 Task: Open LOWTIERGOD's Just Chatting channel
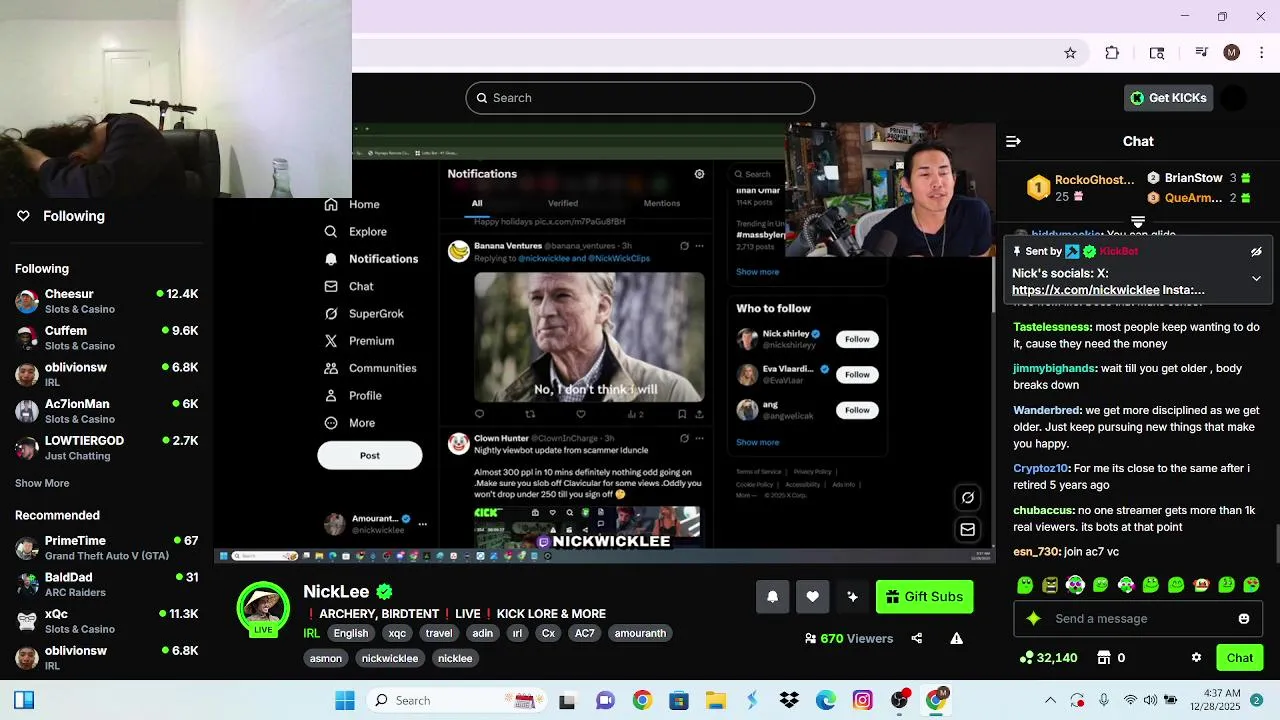[x=106, y=448]
